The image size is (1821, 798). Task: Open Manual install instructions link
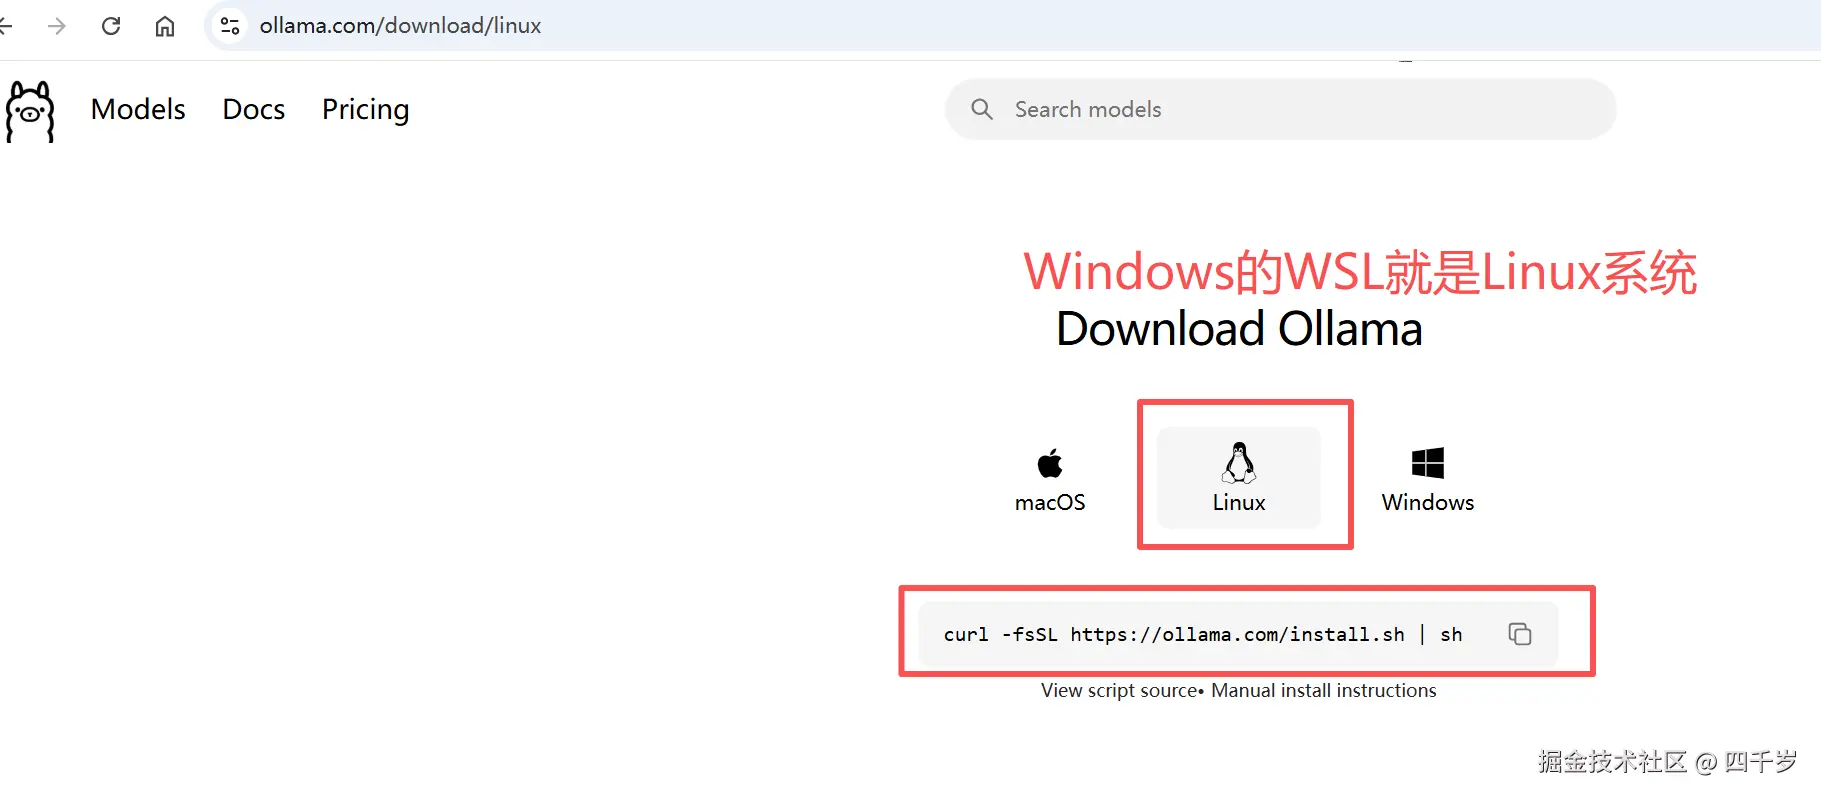click(1324, 690)
